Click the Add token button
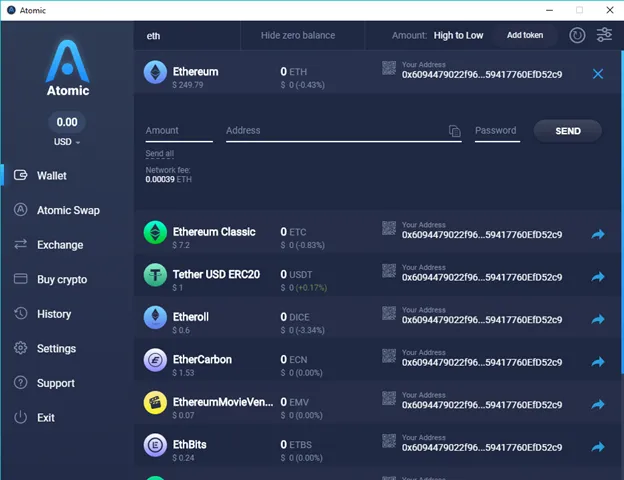The width and height of the screenshot is (624, 480). coord(525,35)
